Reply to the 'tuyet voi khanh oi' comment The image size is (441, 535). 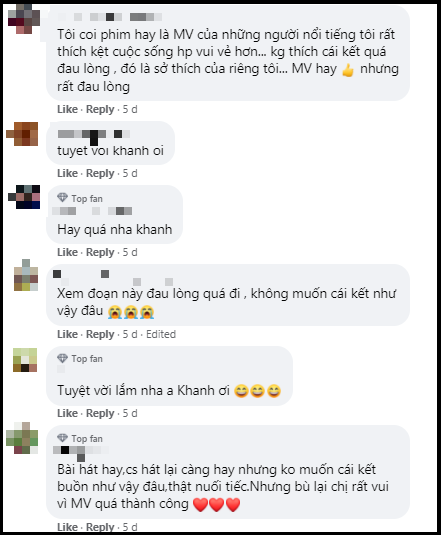(x=100, y=173)
